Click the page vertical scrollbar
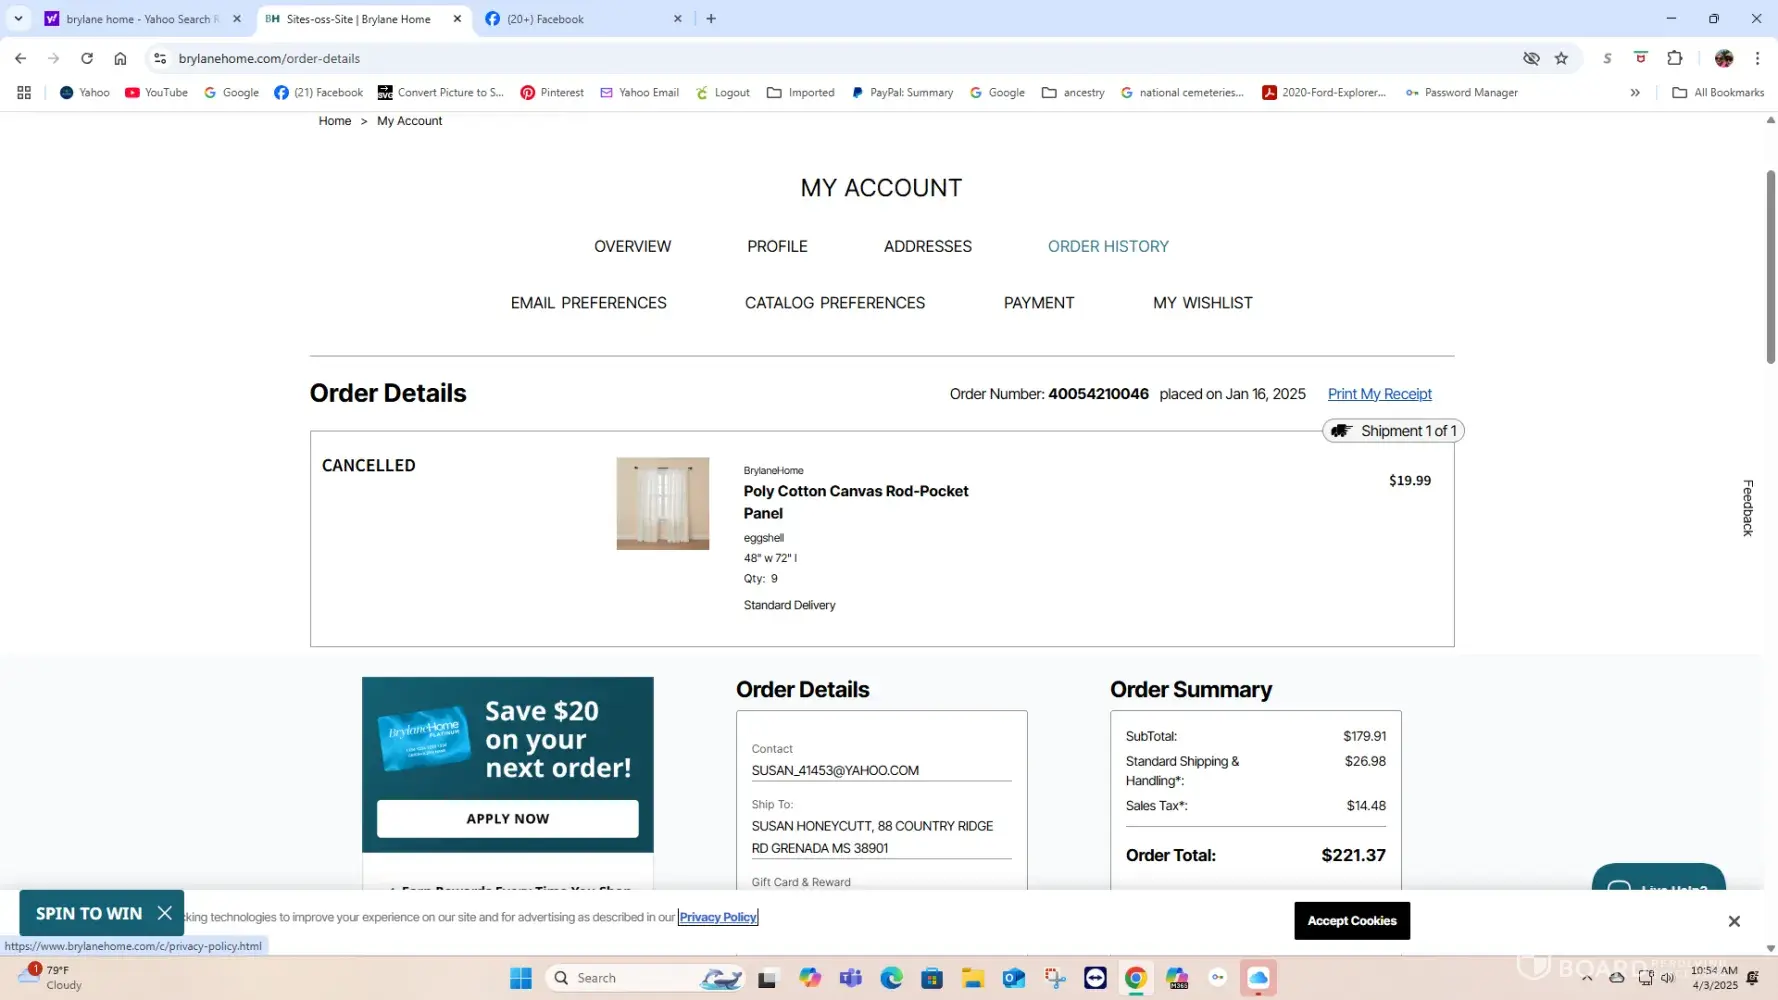The width and height of the screenshot is (1778, 1000). pyautogui.click(x=1770, y=267)
